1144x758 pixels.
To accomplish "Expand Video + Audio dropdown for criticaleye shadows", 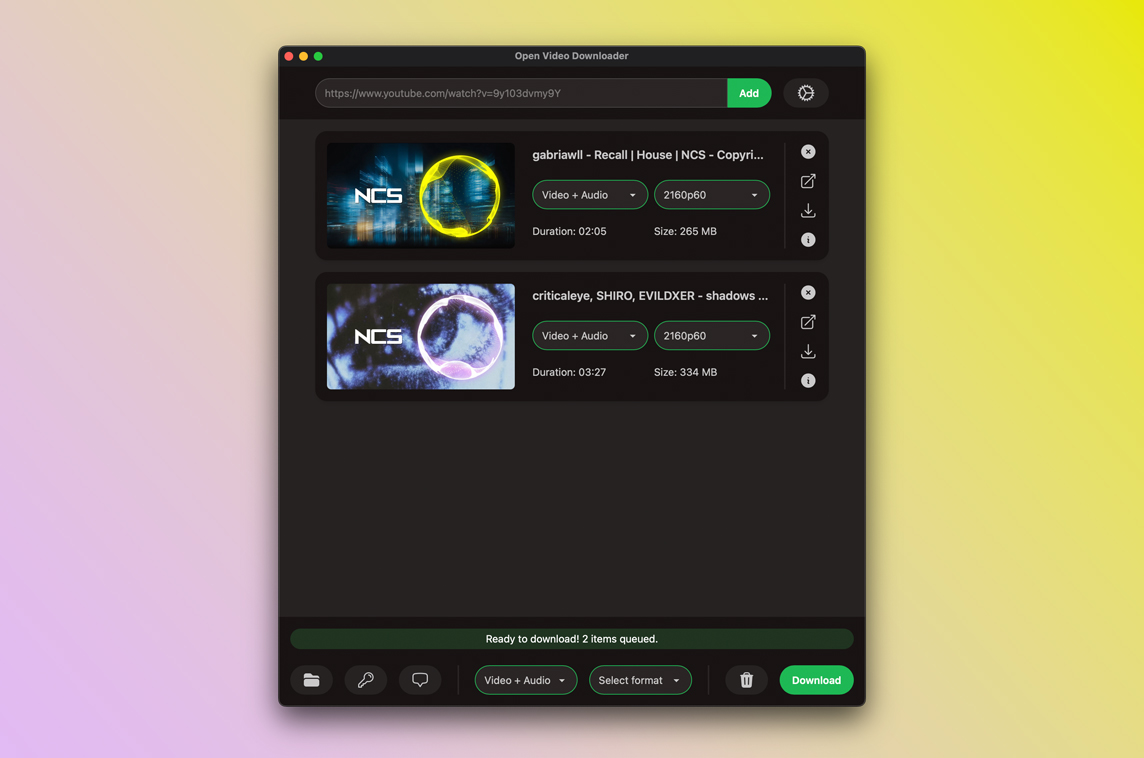I will pos(589,336).
